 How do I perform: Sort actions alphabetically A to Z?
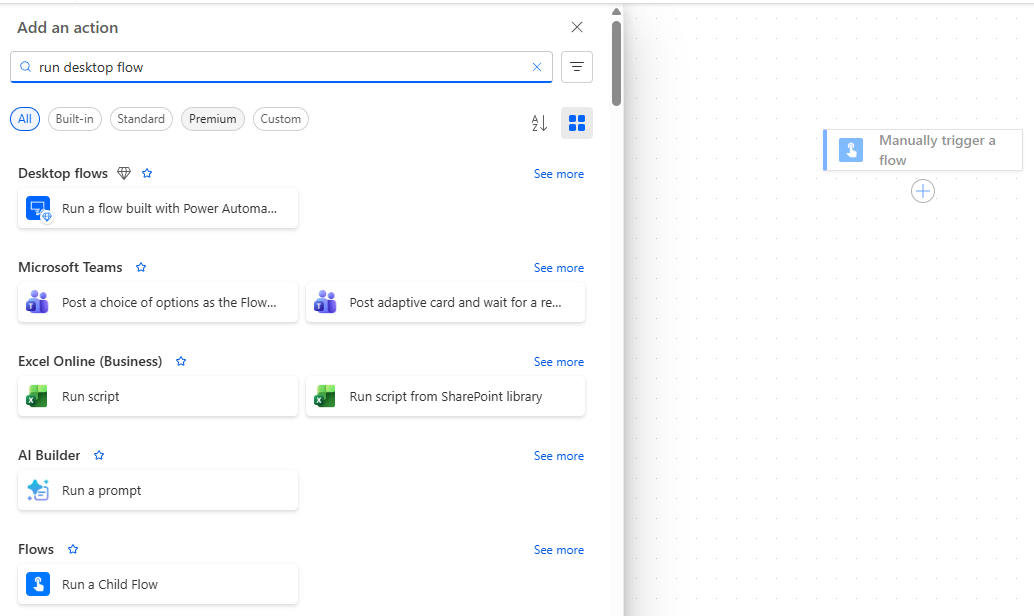coord(539,123)
